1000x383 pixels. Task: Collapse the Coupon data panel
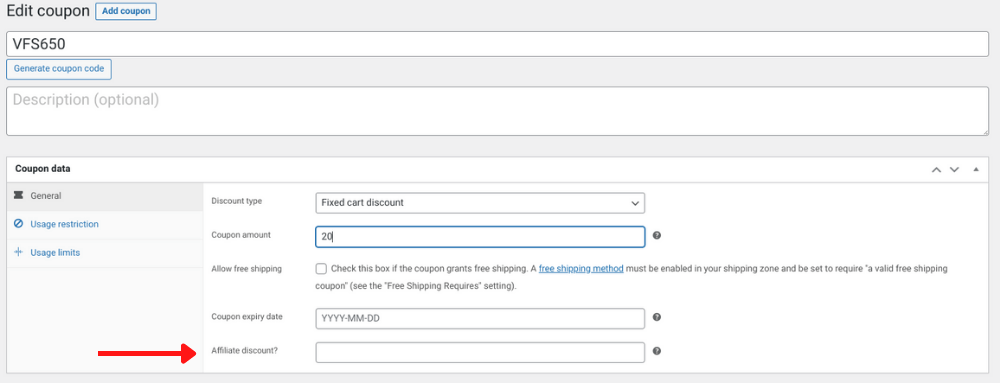(976, 170)
